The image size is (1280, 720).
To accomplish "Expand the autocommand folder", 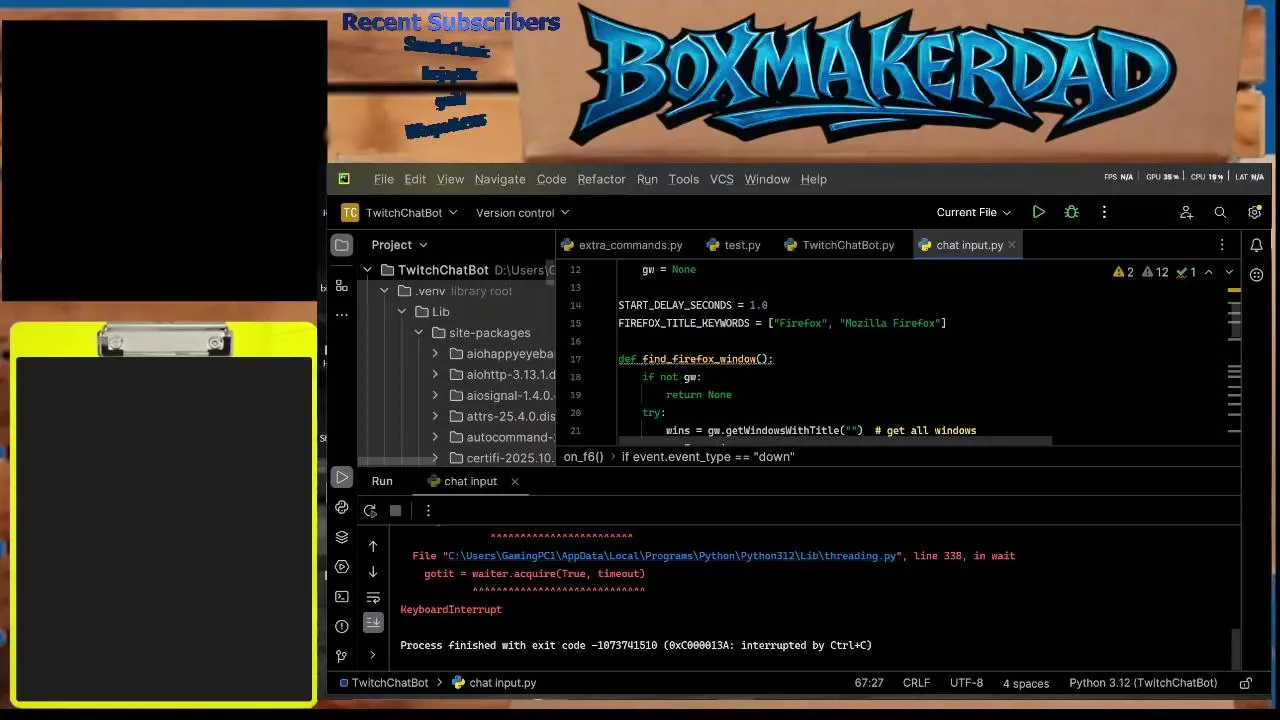I will click(x=435, y=437).
